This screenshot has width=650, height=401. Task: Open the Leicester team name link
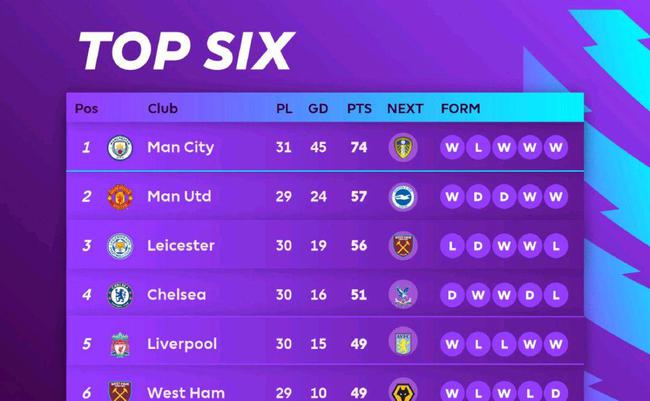181,245
